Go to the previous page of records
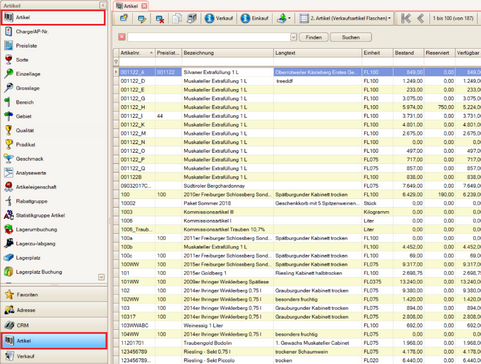Image resolution: width=481 pixels, height=364 pixels. click(421, 18)
